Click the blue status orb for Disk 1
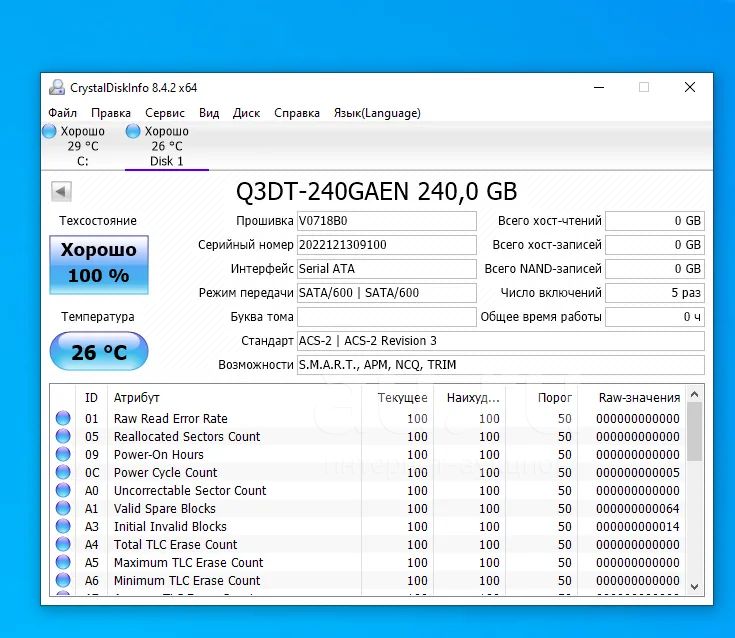This screenshot has height=638, width=735. (x=133, y=131)
